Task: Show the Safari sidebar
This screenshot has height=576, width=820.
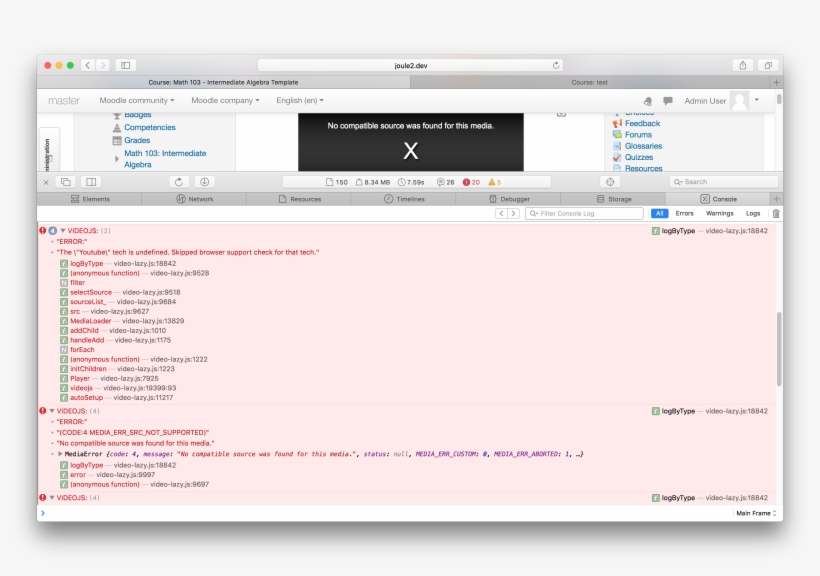Action: coord(126,65)
